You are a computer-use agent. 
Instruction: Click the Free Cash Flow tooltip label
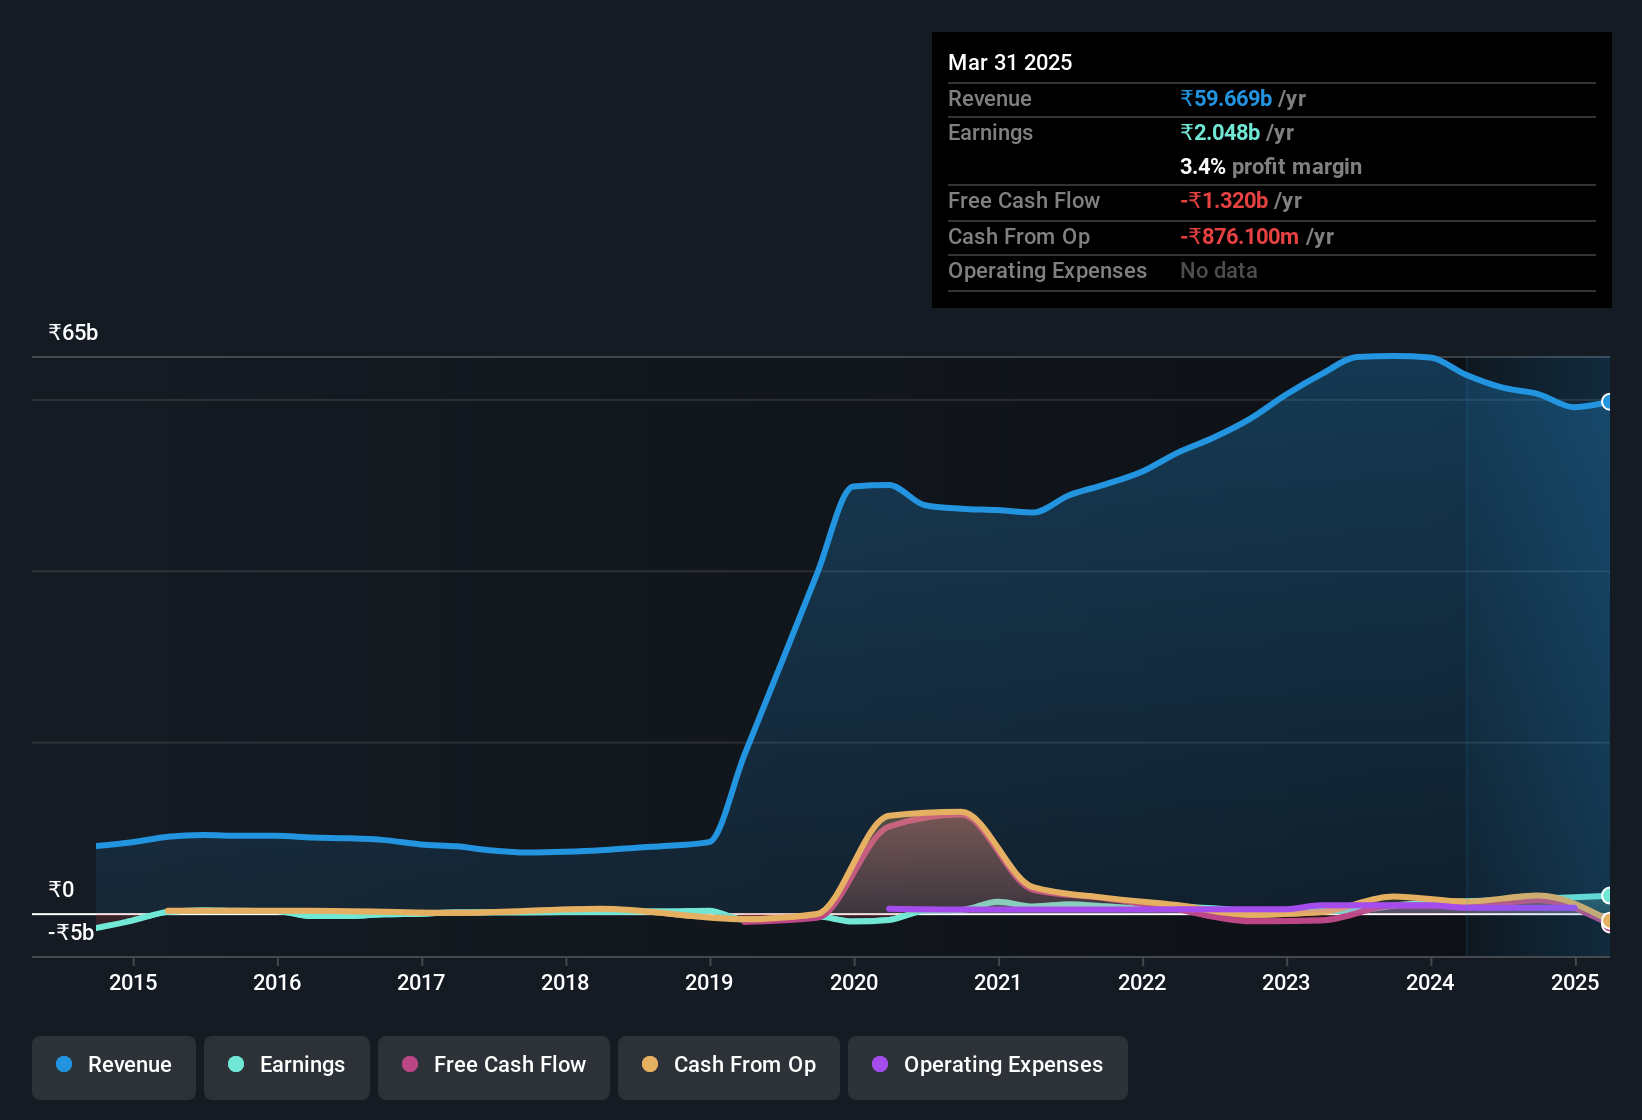(1024, 200)
